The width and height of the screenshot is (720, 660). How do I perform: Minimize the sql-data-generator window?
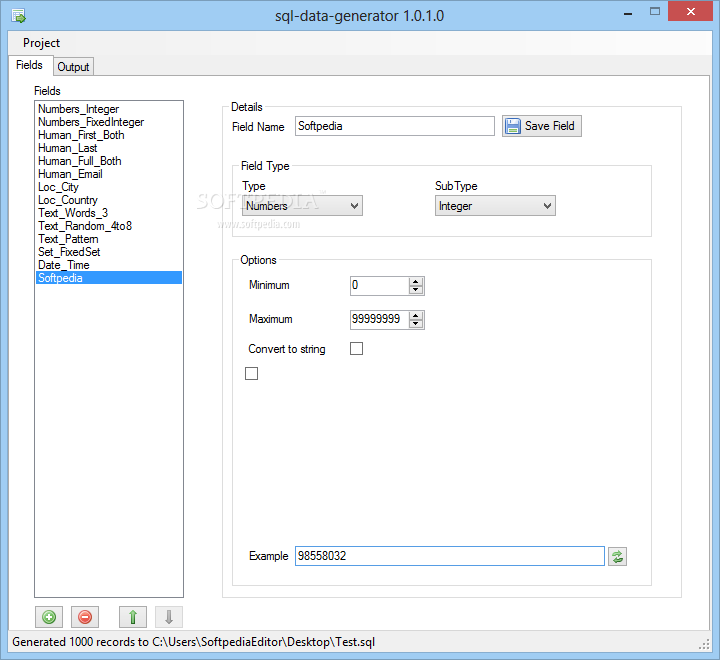pos(628,12)
